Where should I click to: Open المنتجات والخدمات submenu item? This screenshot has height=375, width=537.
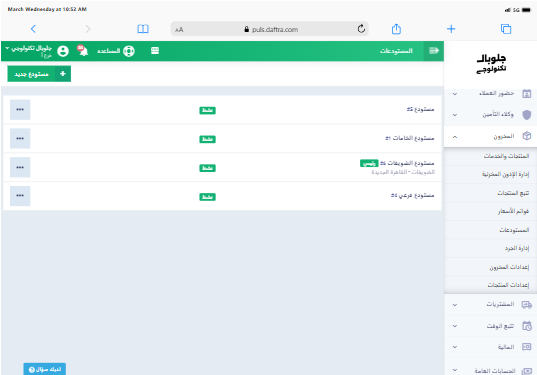click(x=506, y=156)
